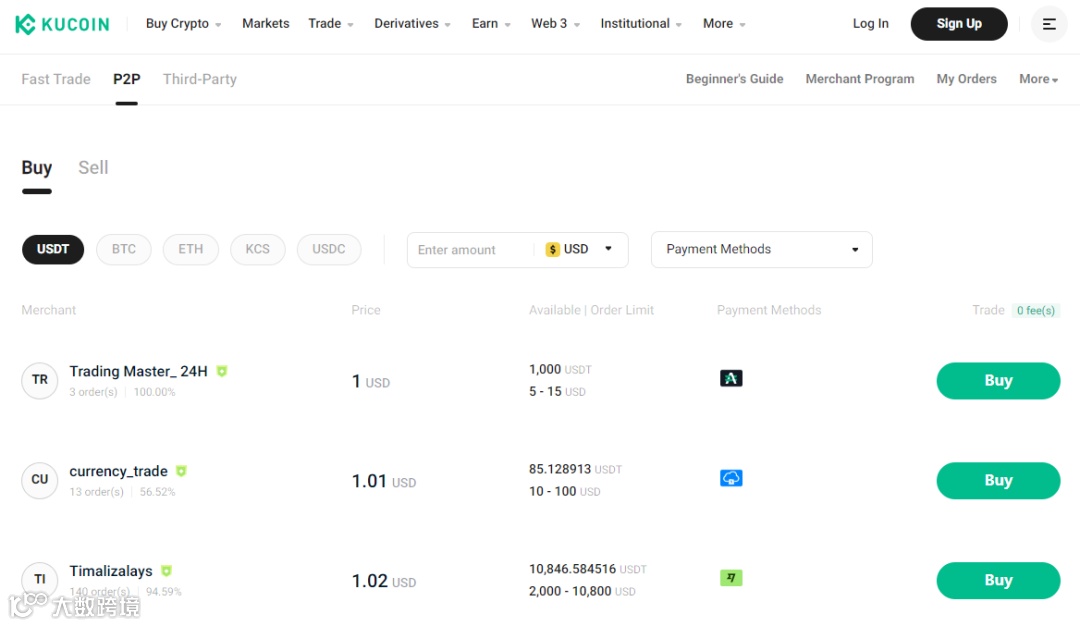The width and height of the screenshot is (1080, 626).
Task: Click Trading Master_24H verified shield badge
Action: [x=222, y=371]
